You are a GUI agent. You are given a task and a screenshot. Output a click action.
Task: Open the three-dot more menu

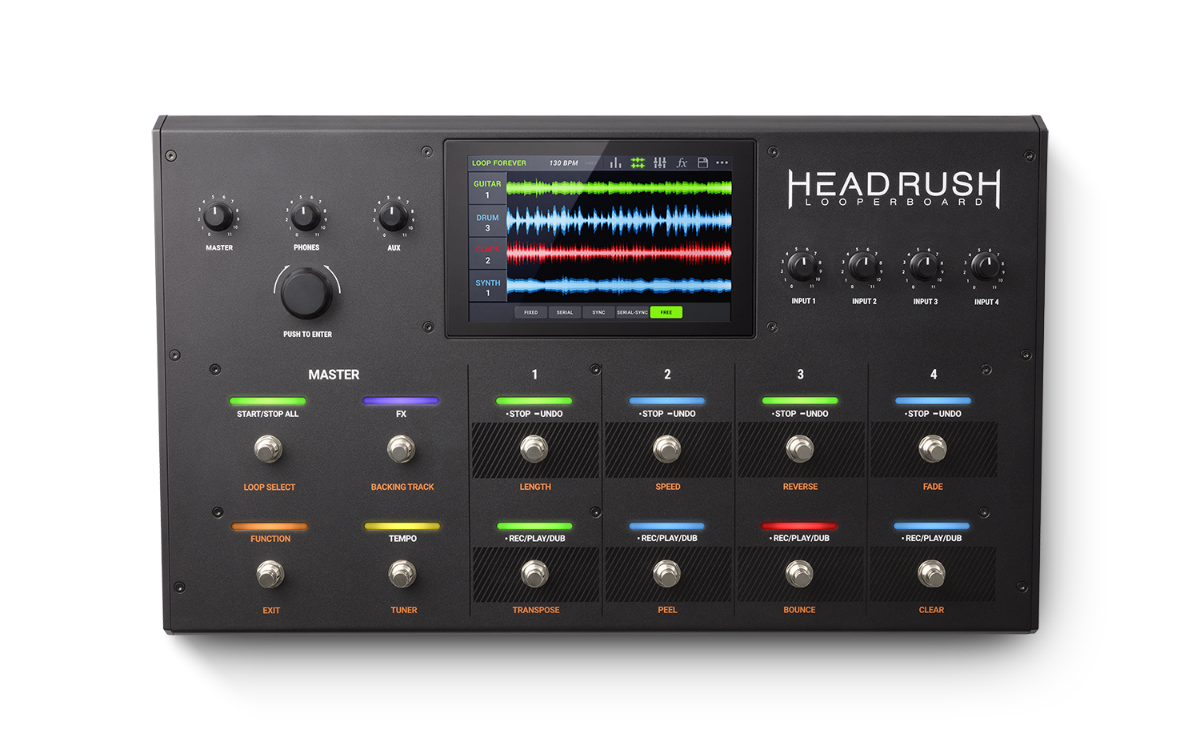(x=722, y=162)
